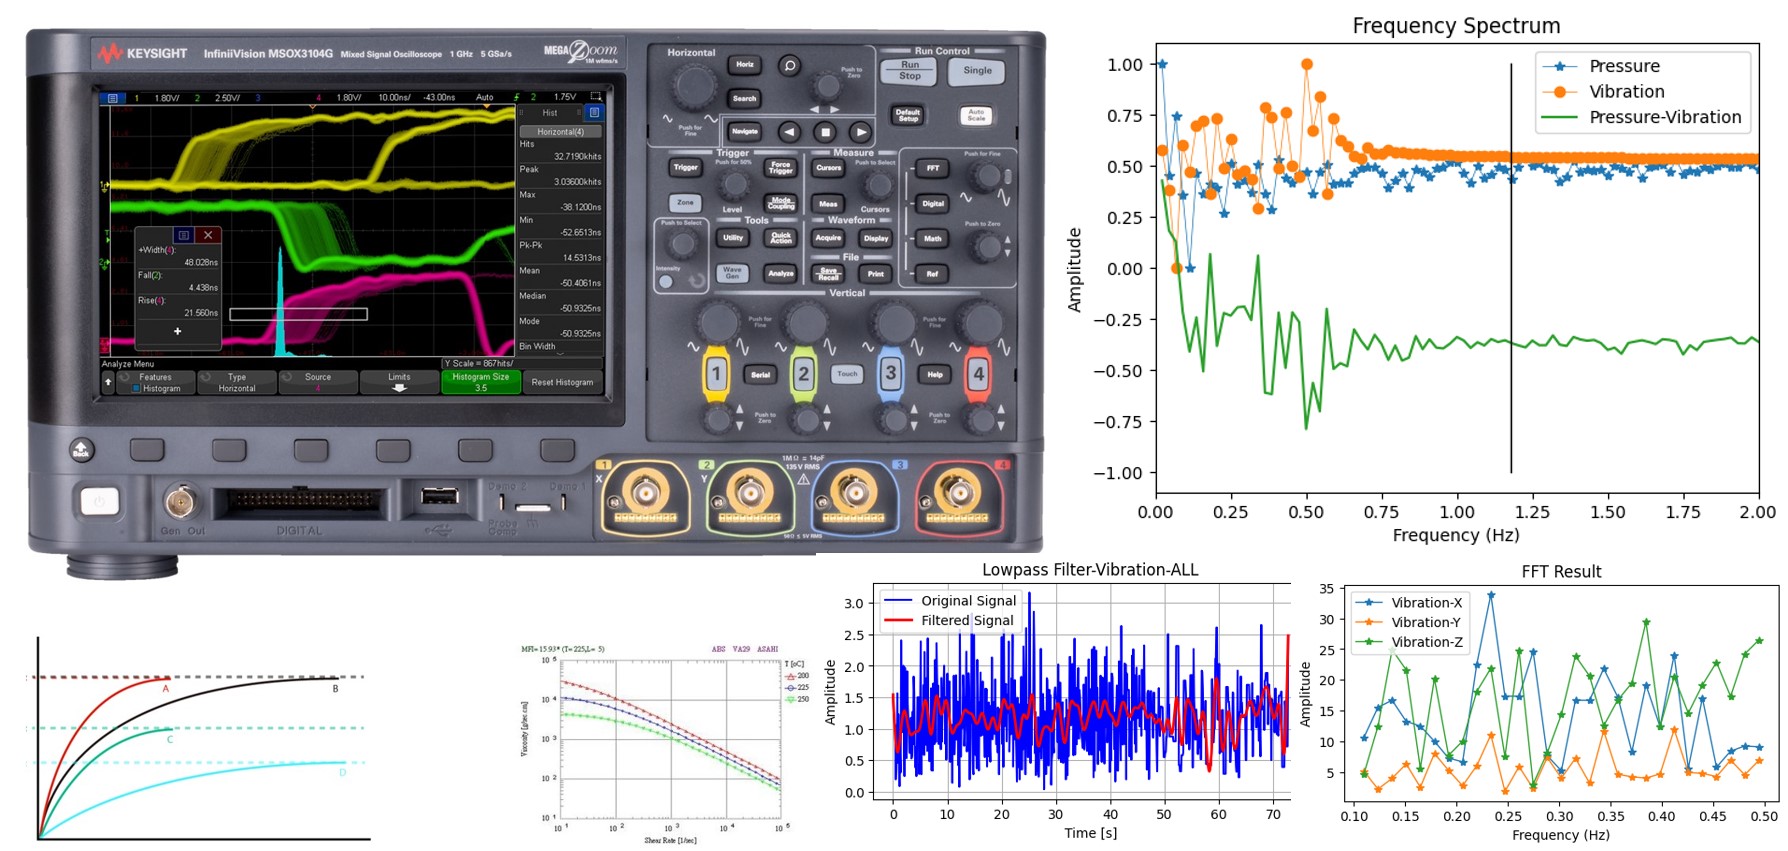This screenshot has width=1788, height=851.
Task: Push the FFT key
Action: click(x=932, y=169)
